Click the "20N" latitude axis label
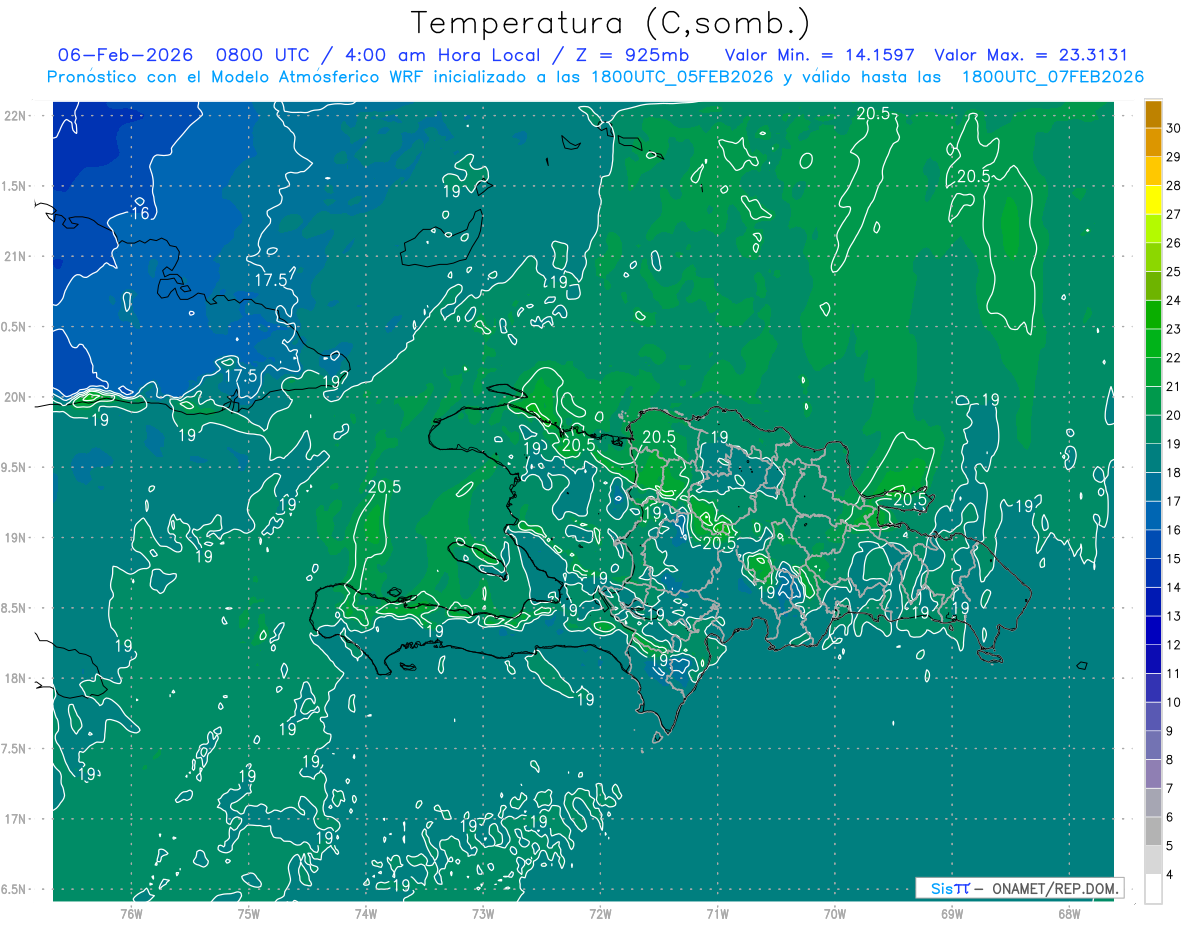 (17, 397)
